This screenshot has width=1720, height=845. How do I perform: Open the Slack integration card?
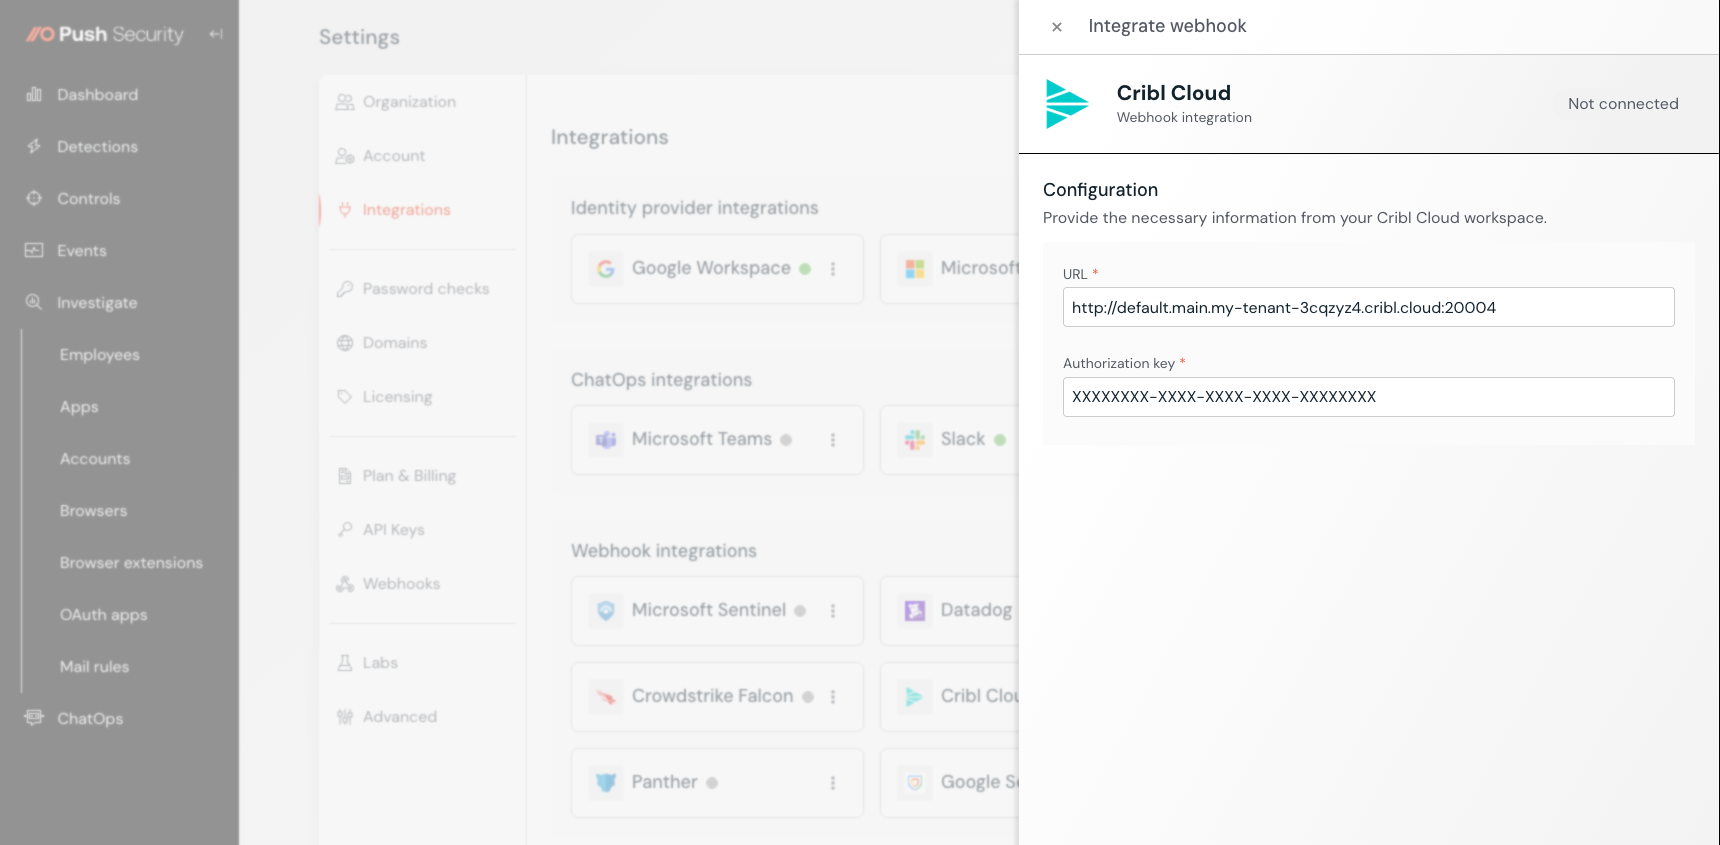[950, 440]
